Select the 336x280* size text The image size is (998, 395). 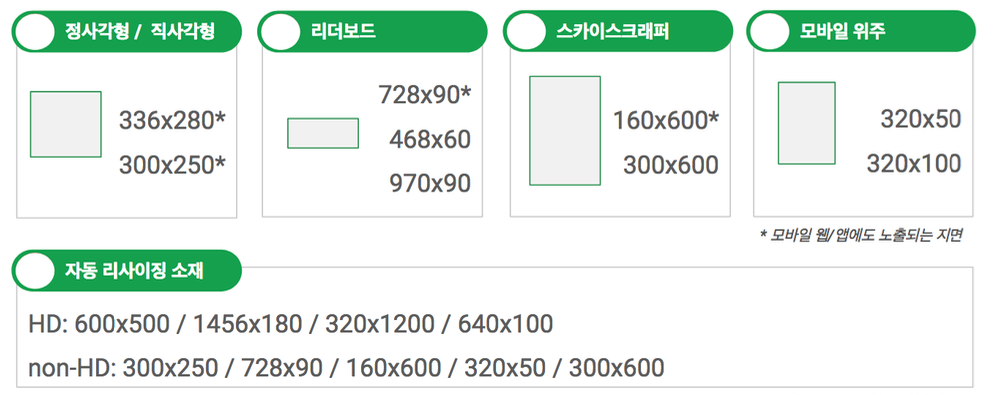pos(172,120)
